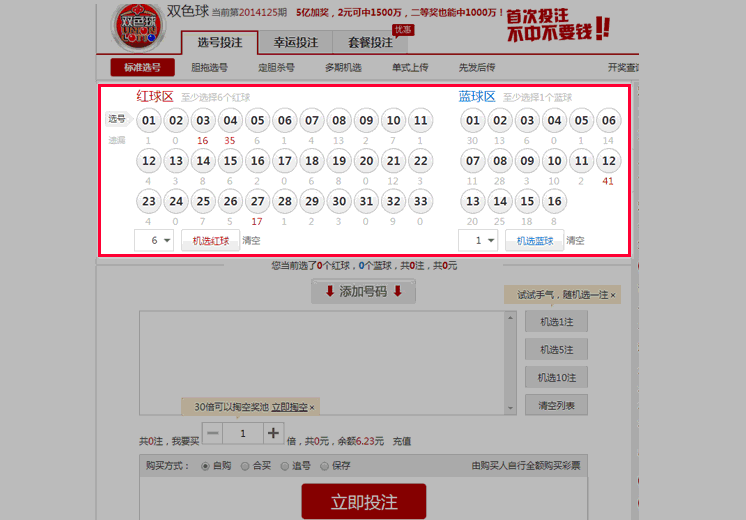Viewport: 746px width, 520px height.
Task: Click the 双色球 lottery logo
Action: point(138,27)
